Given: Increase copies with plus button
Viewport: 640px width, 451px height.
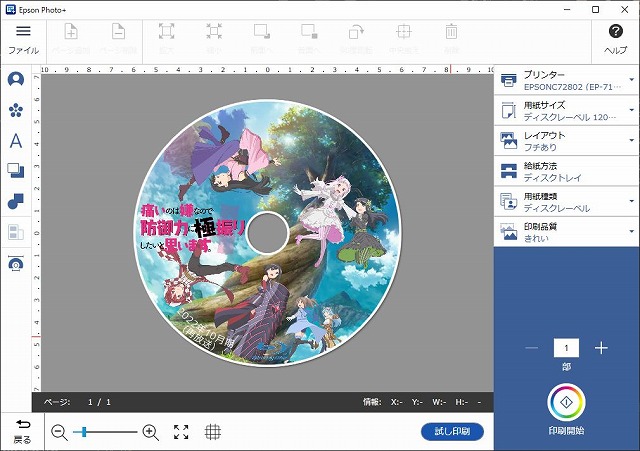Looking at the screenshot, I should (601, 348).
